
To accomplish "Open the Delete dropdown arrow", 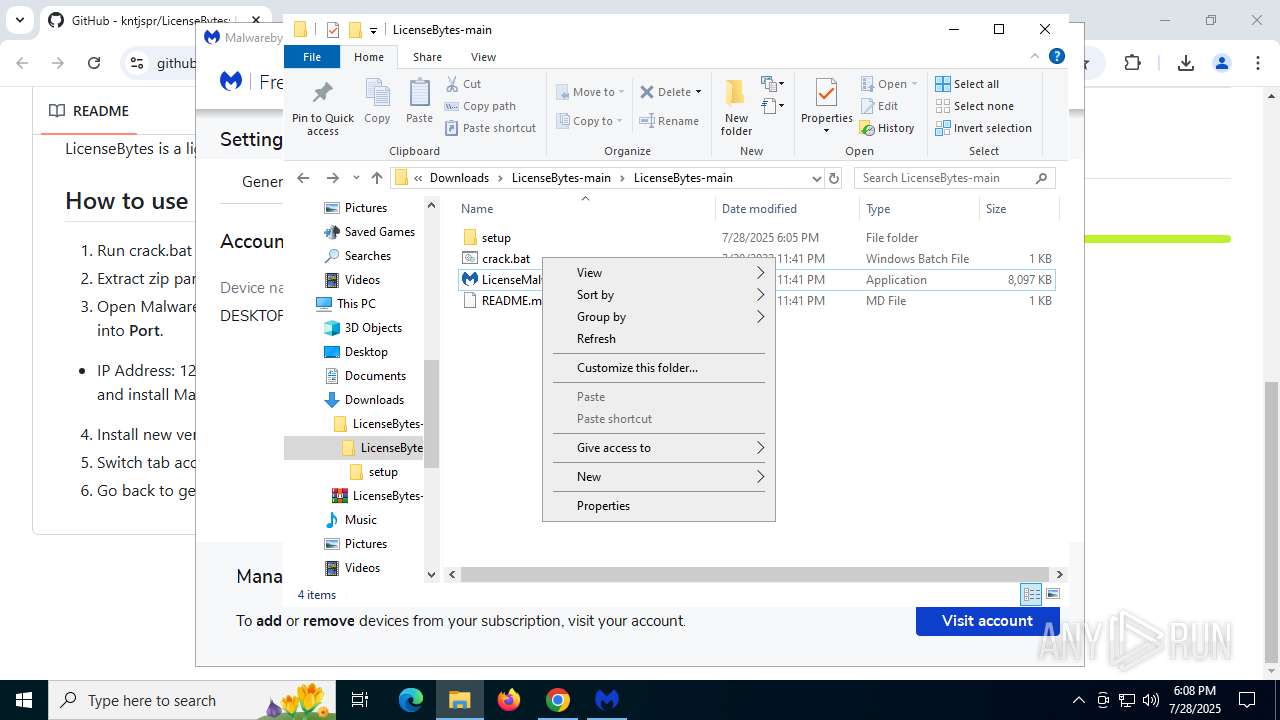I will click(x=698, y=92).
